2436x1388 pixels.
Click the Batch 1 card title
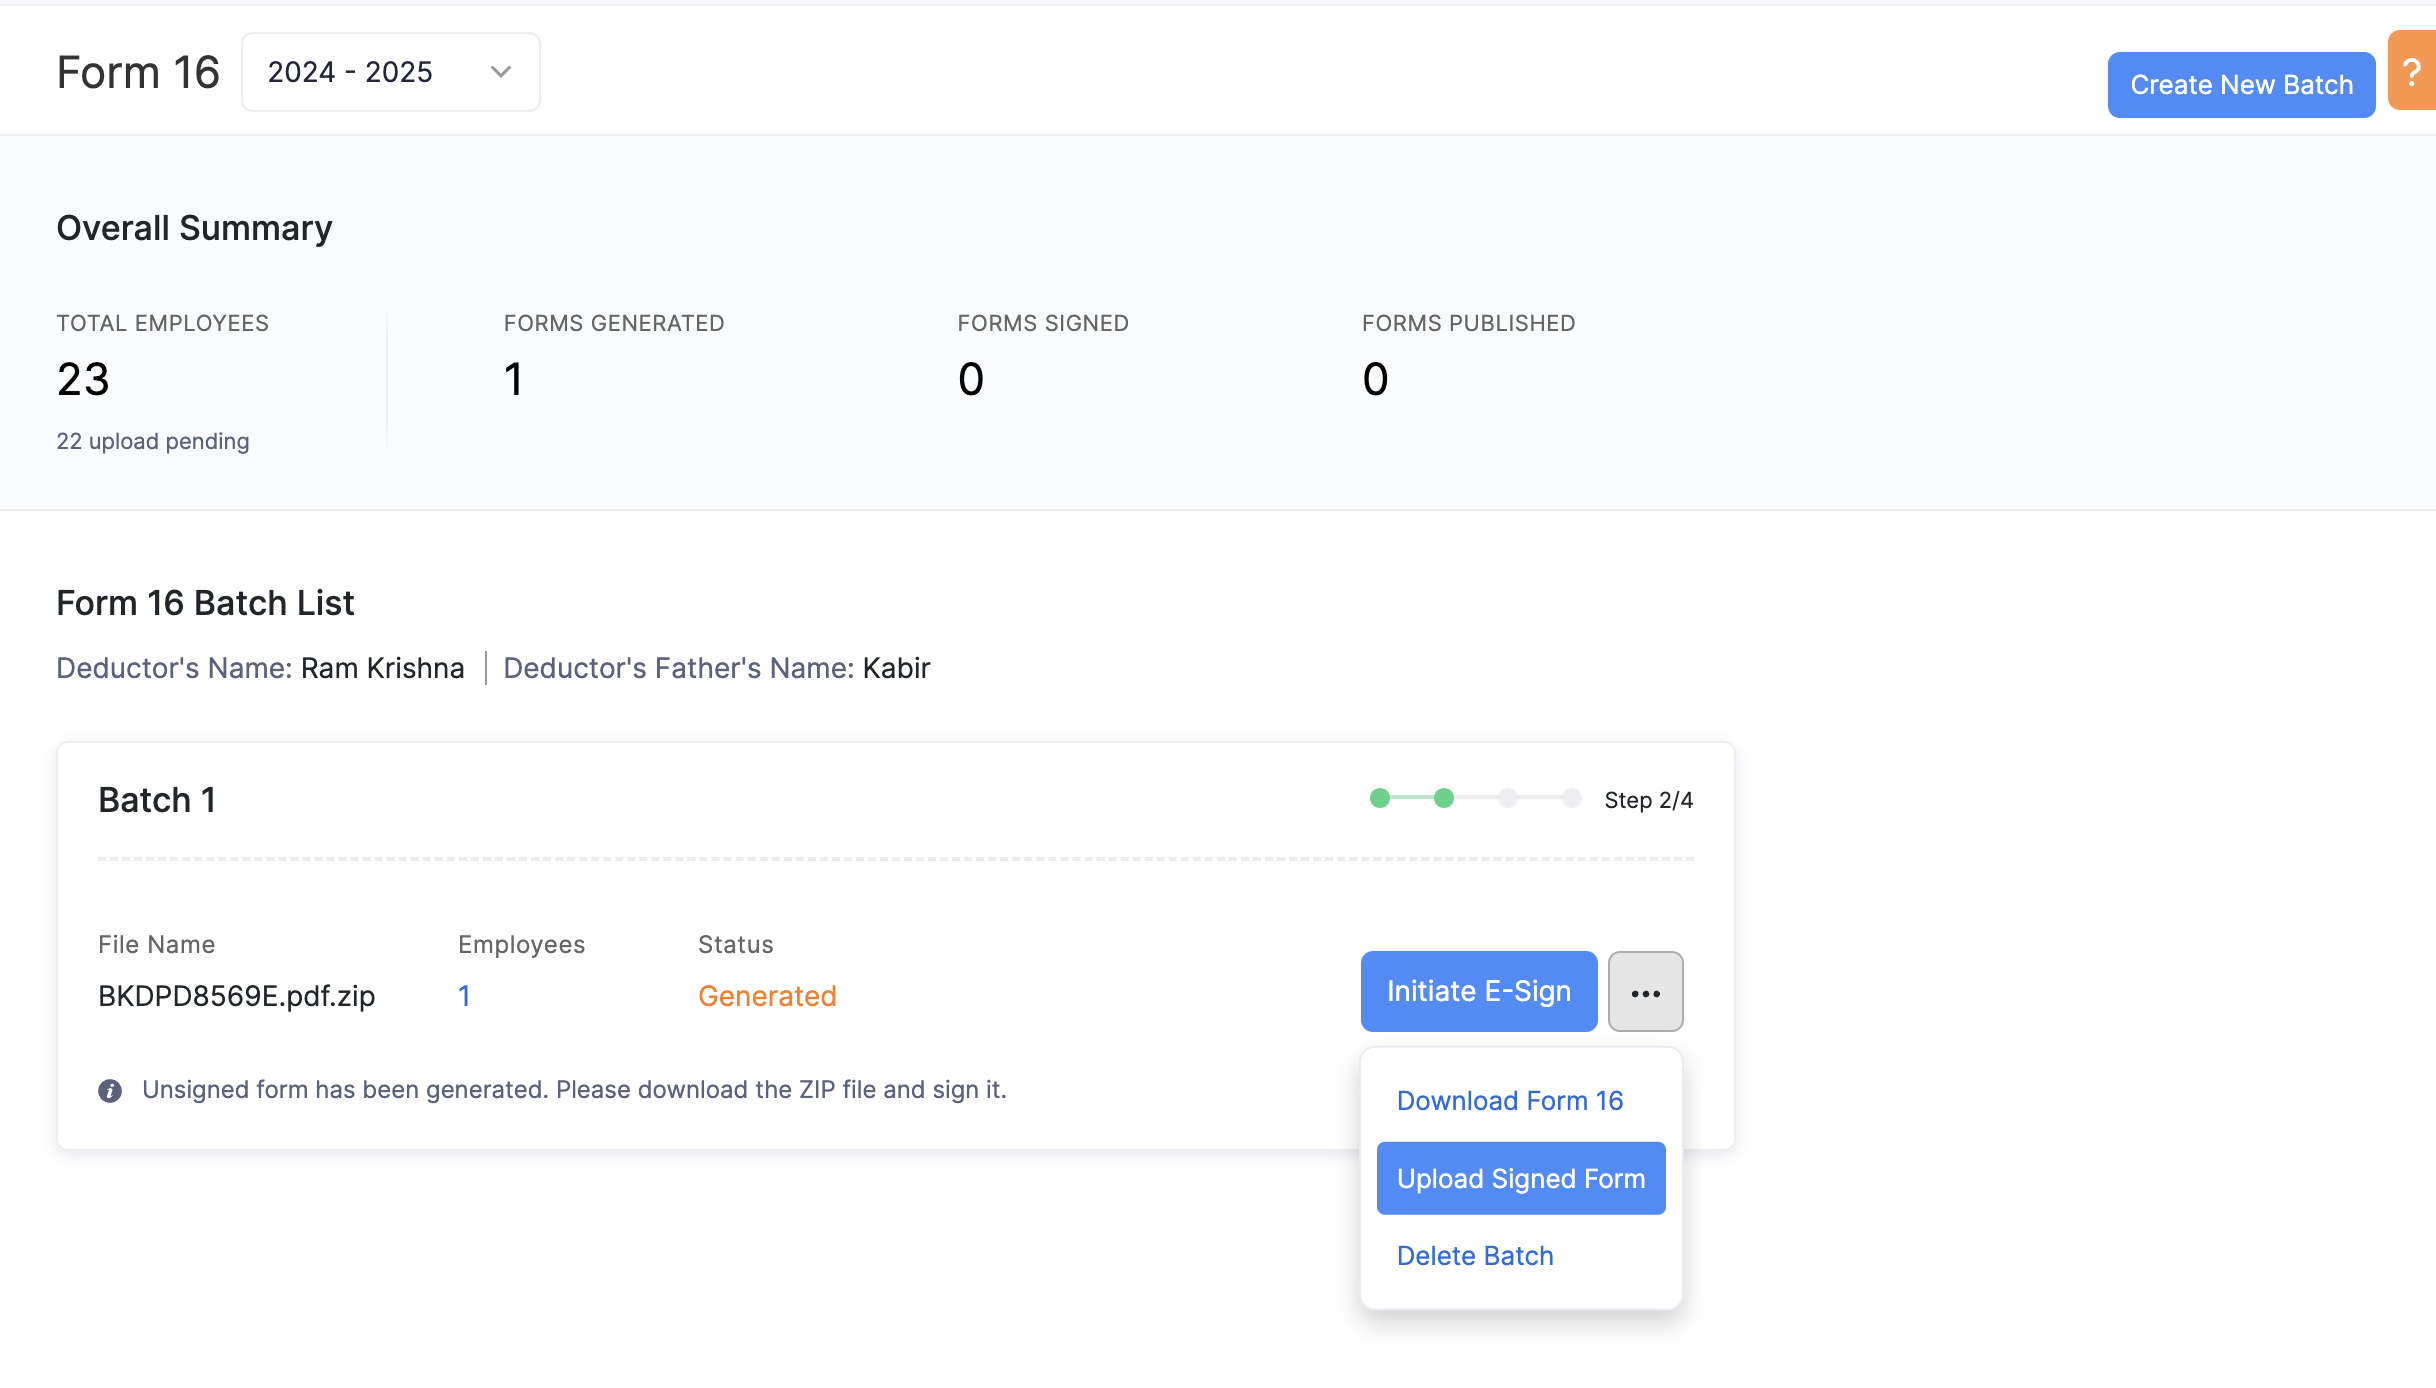(157, 800)
